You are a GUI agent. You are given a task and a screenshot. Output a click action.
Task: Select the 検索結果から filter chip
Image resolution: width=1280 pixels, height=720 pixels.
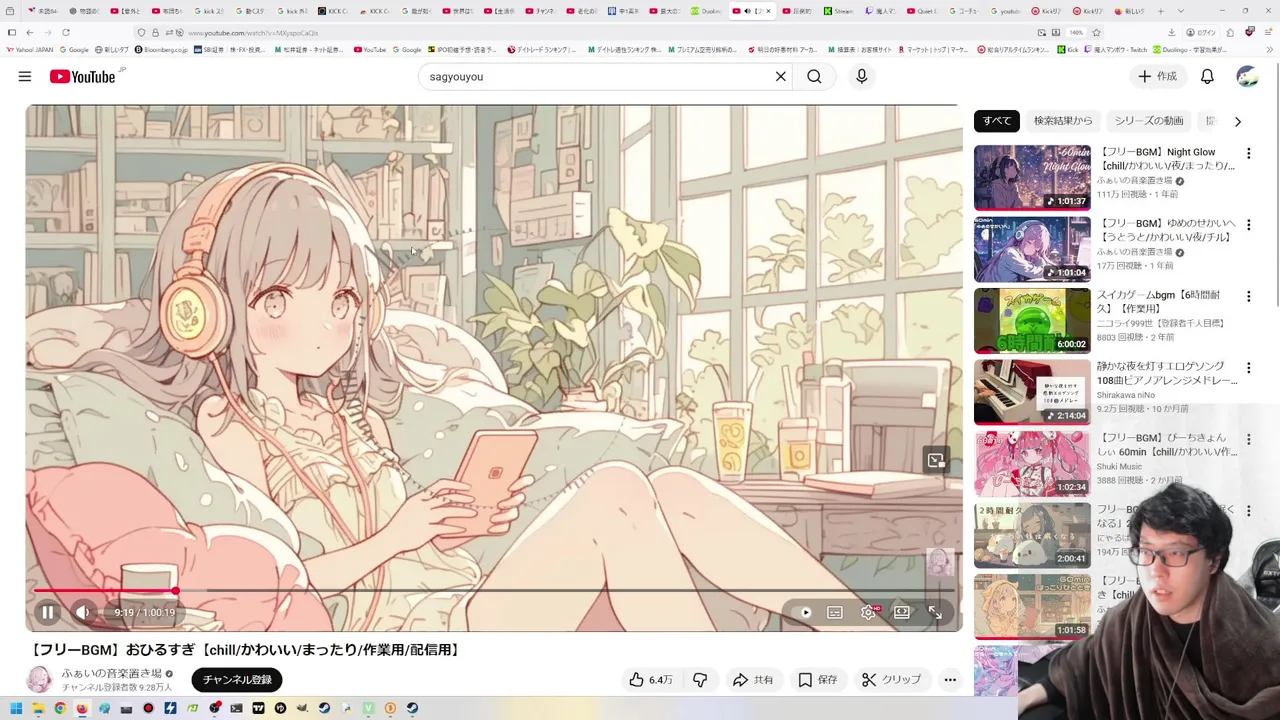[1063, 121]
